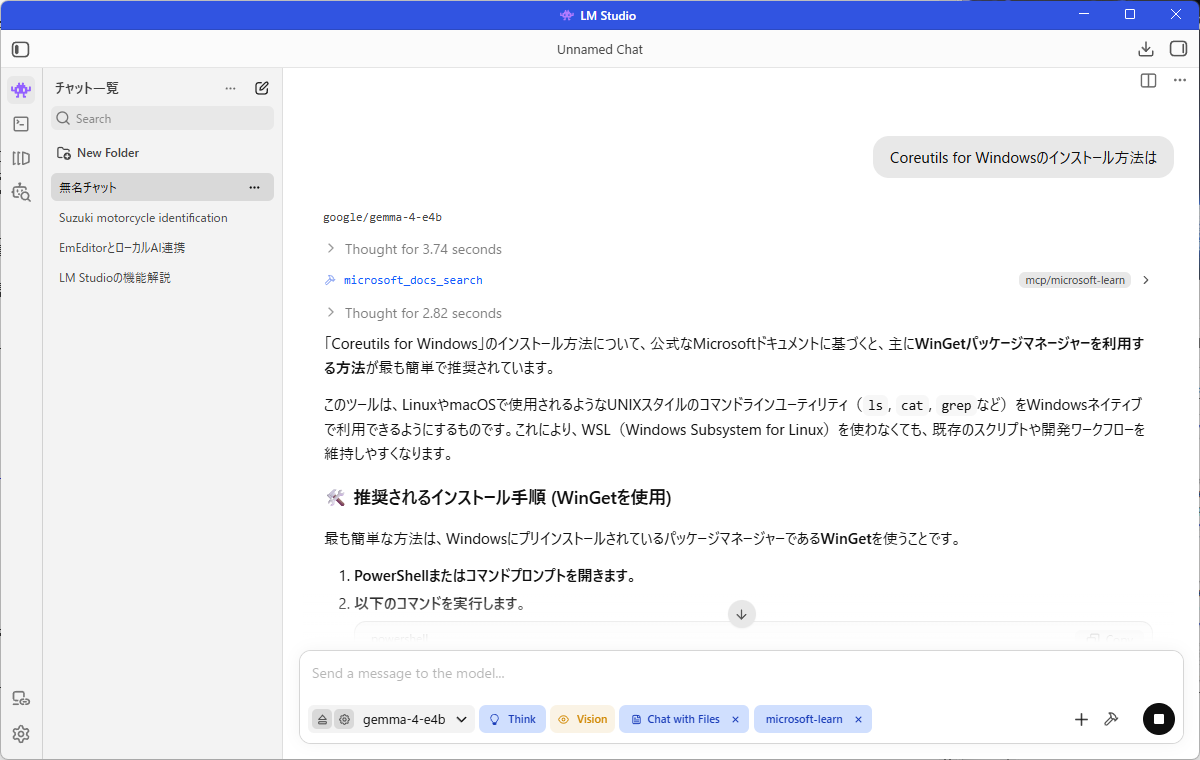Toggle the right sidebar panel icon
This screenshot has height=760, width=1200.
click(1177, 49)
